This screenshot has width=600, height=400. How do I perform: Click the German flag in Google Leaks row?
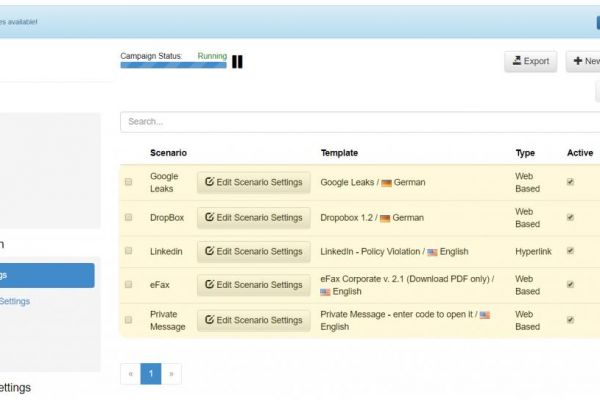pos(386,183)
